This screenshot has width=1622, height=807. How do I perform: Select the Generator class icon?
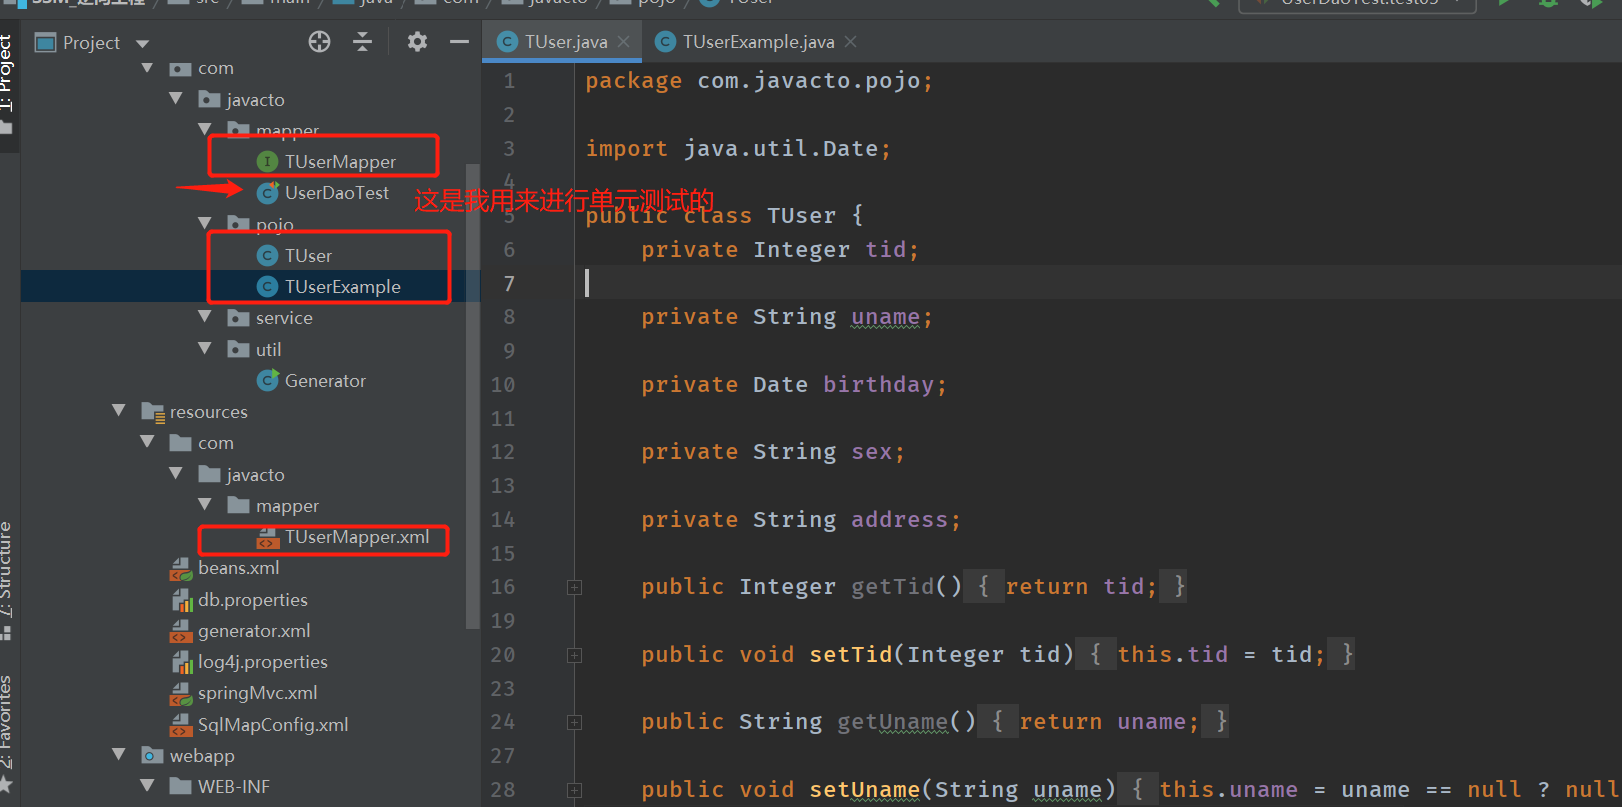(267, 380)
